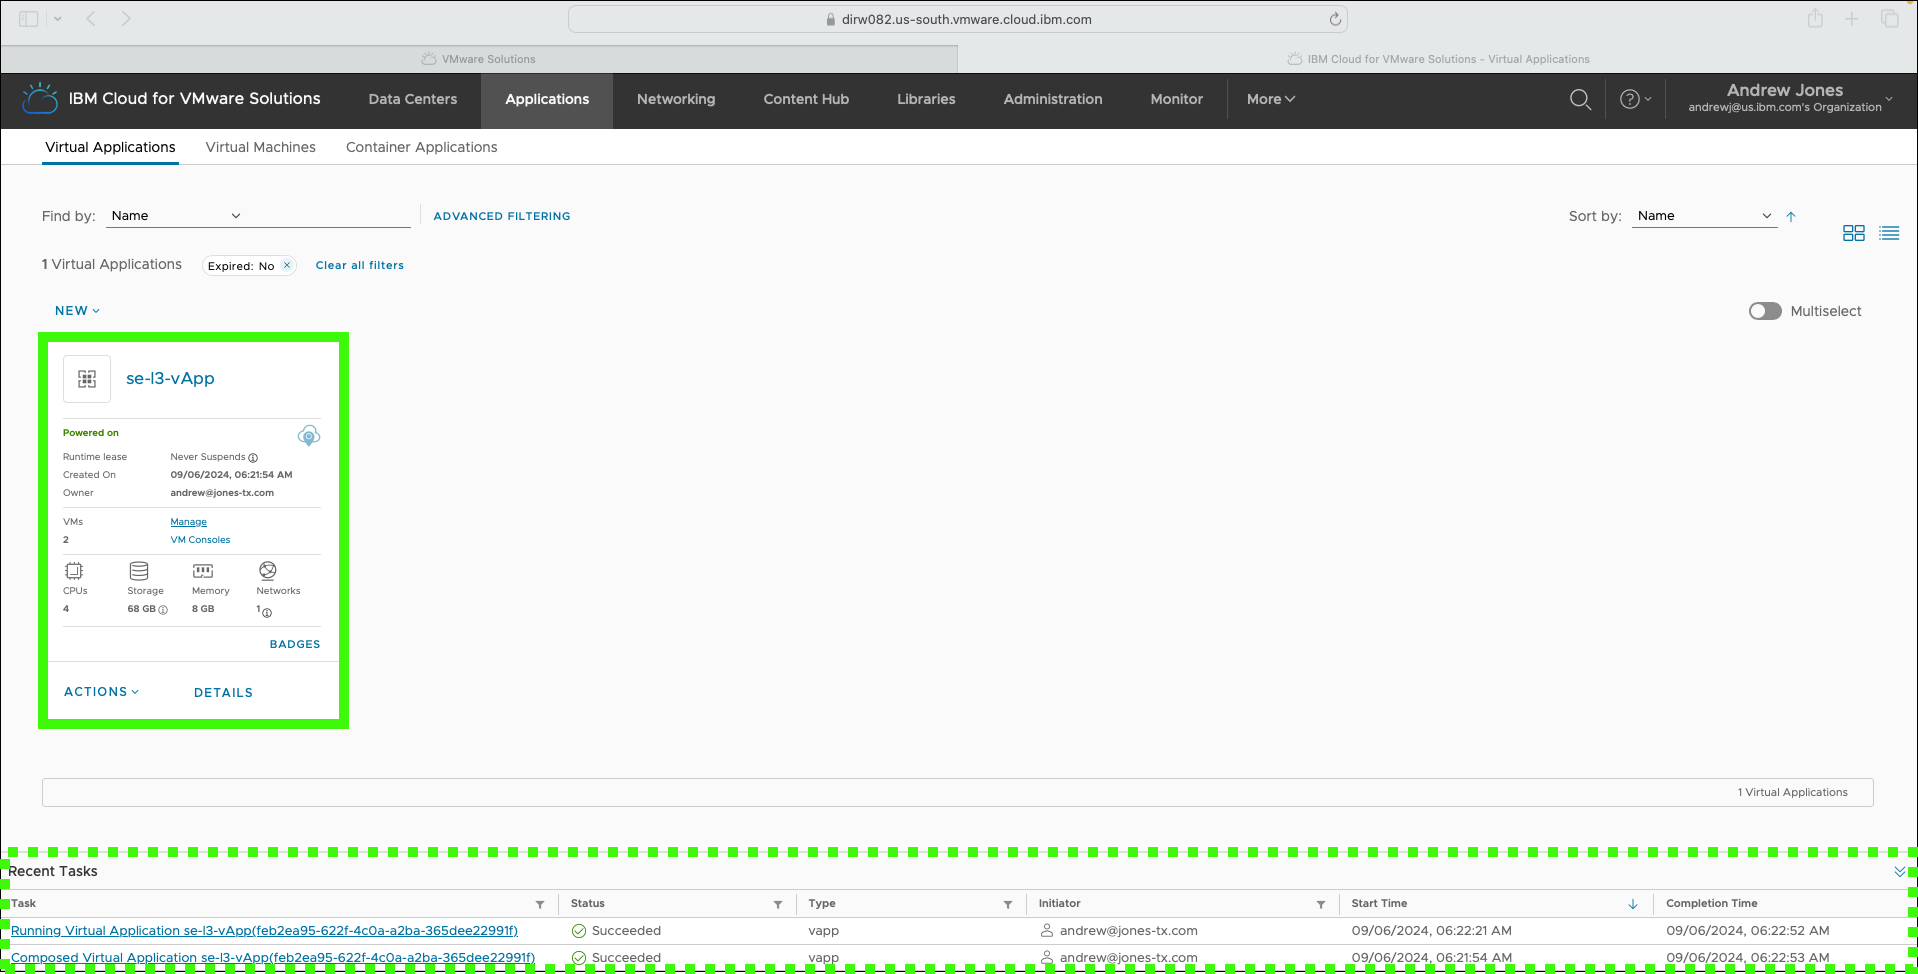
Task: Switch to list view icon
Action: pos(1889,233)
